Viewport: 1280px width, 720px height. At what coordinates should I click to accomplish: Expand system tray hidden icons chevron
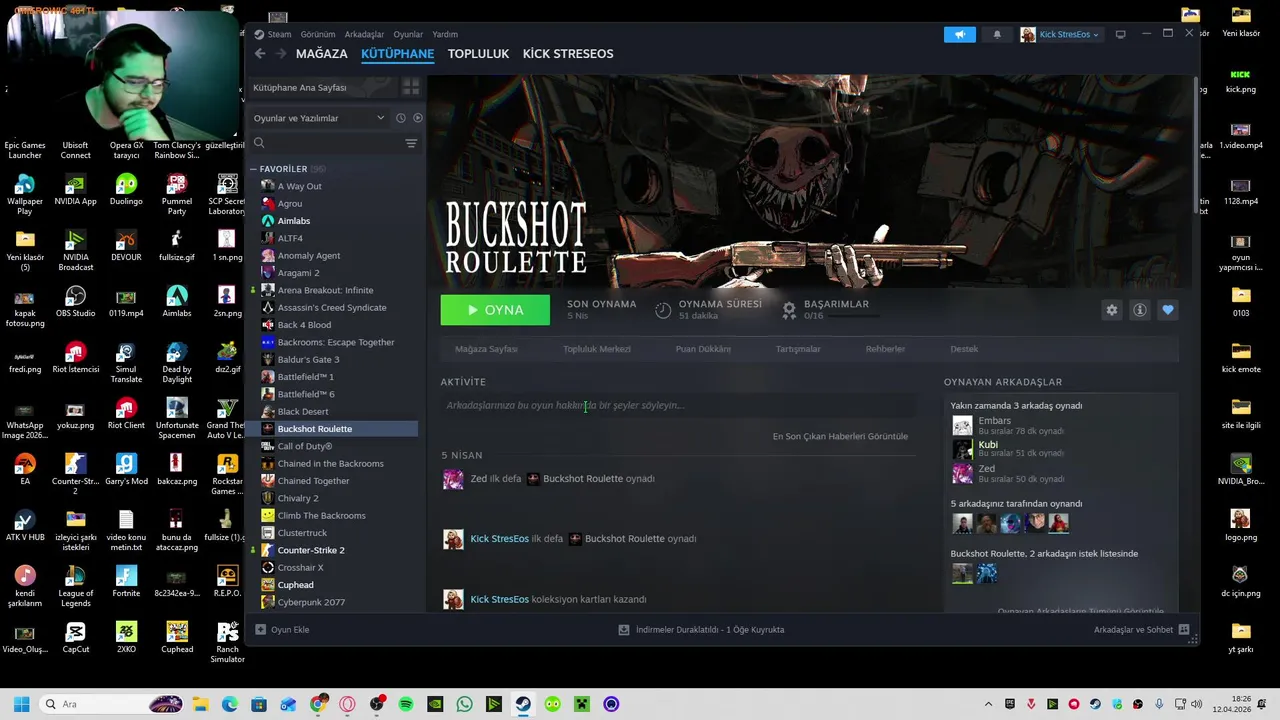click(987, 704)
